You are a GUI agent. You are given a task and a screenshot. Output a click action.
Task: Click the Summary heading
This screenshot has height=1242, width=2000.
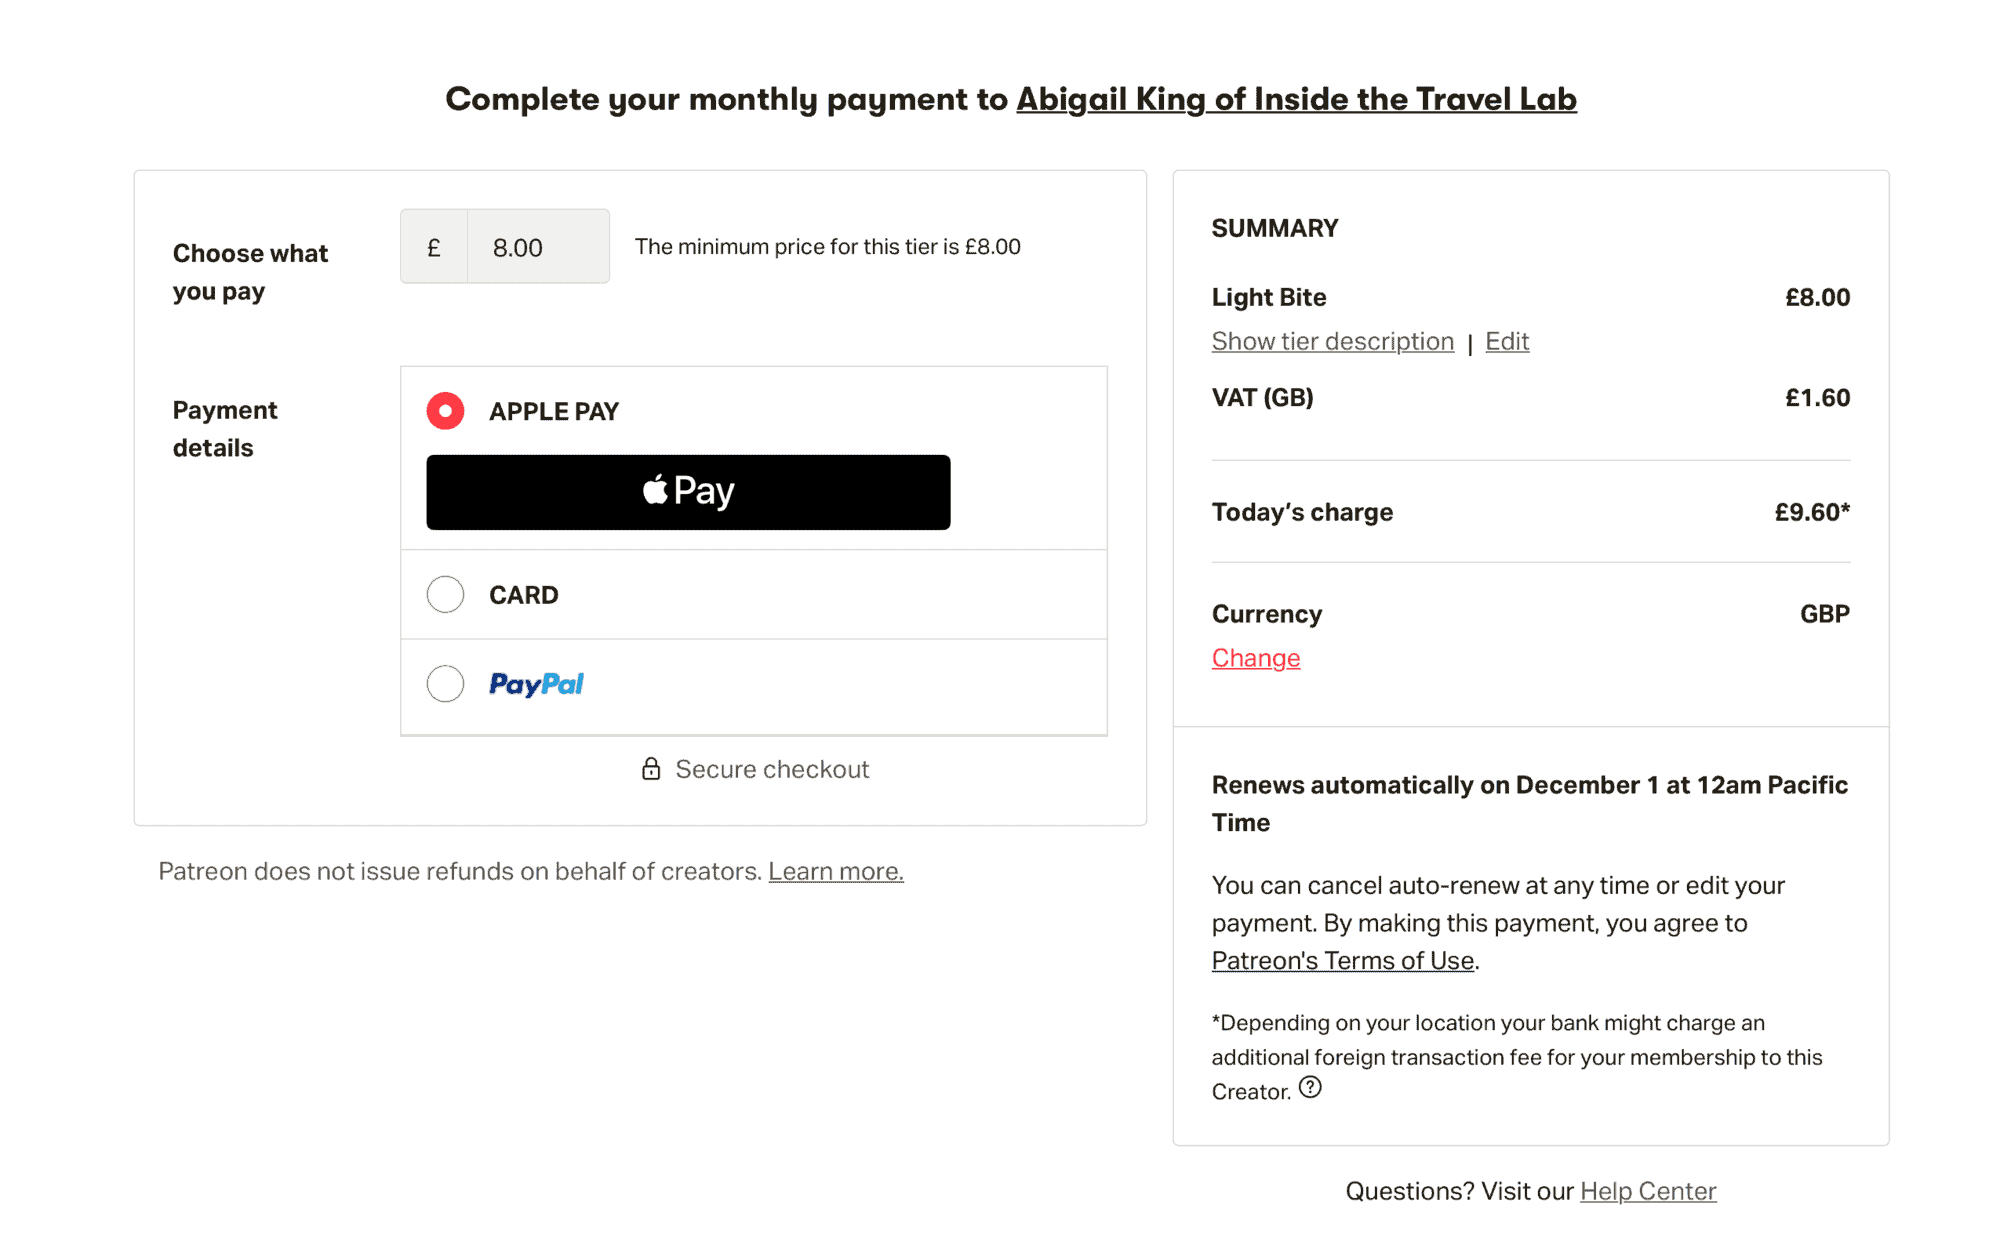[1275, 229]
